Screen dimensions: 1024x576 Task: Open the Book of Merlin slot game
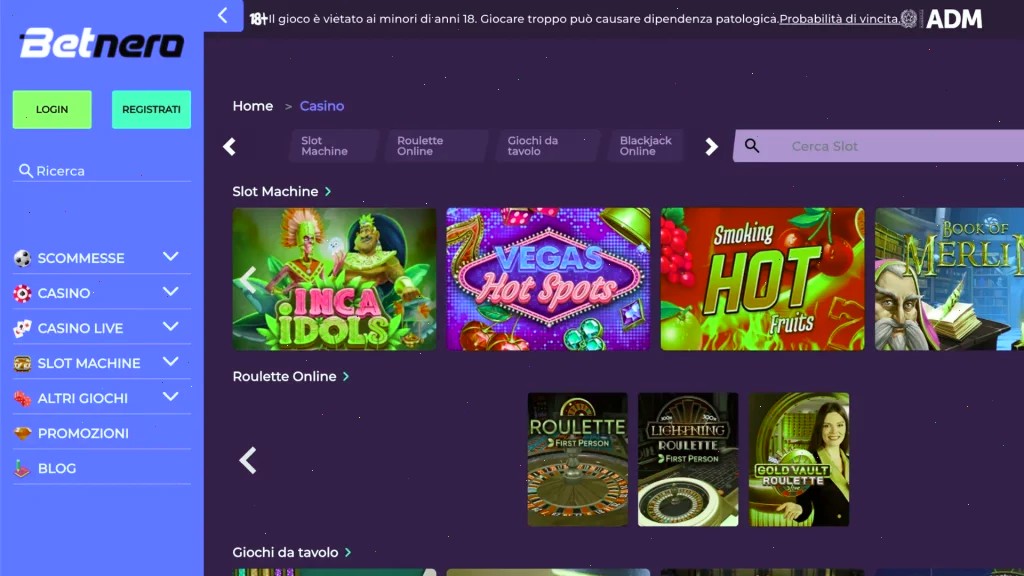point(950,279)
